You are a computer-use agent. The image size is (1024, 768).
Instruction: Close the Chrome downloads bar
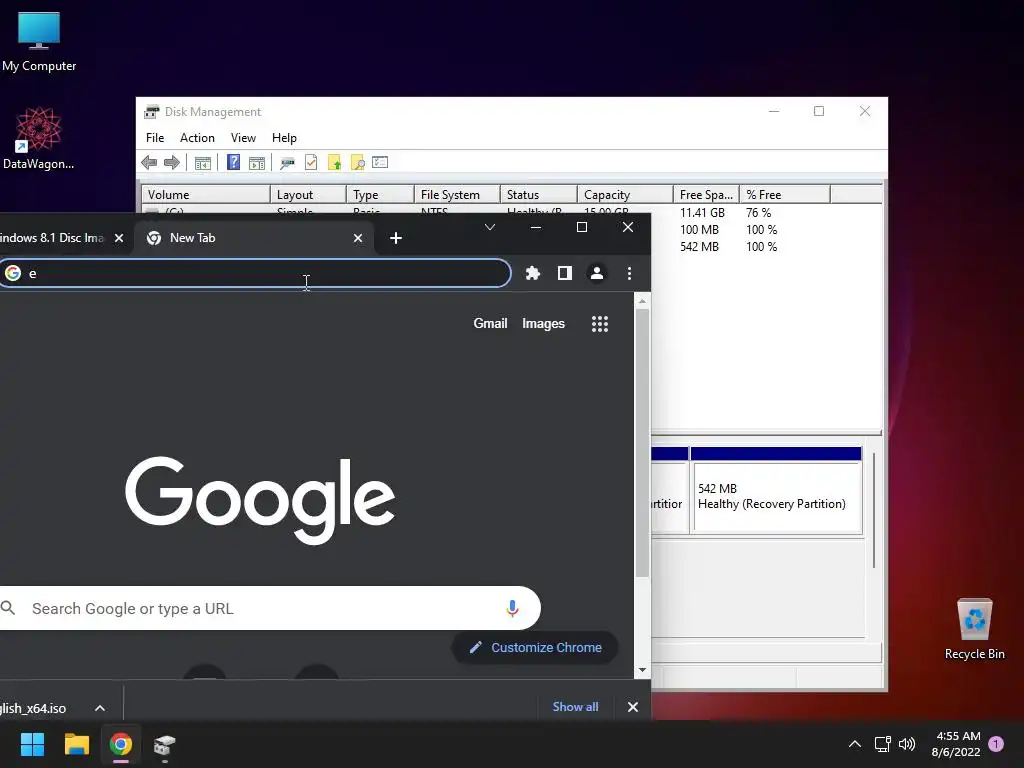(633, 707)
